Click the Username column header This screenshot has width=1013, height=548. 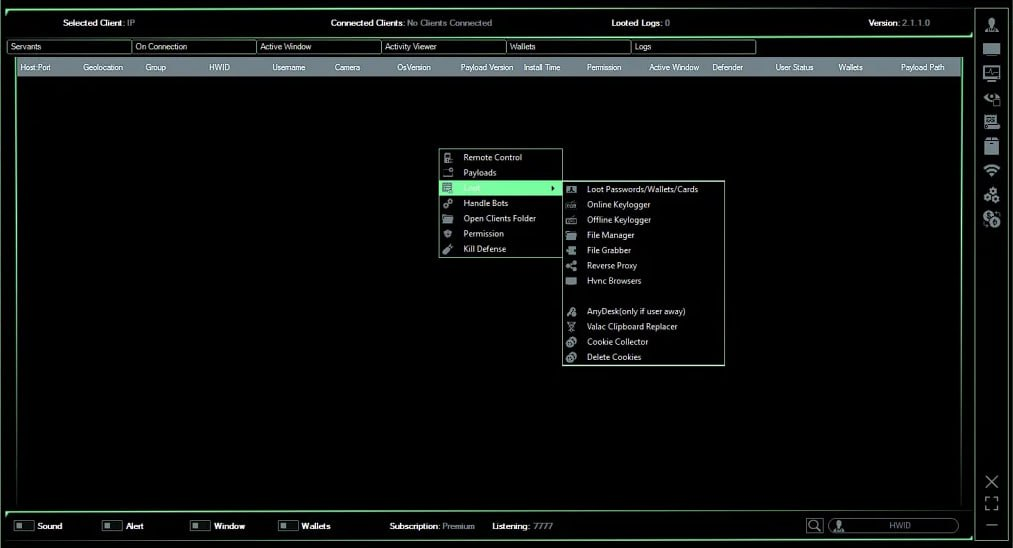pos(288,67)
